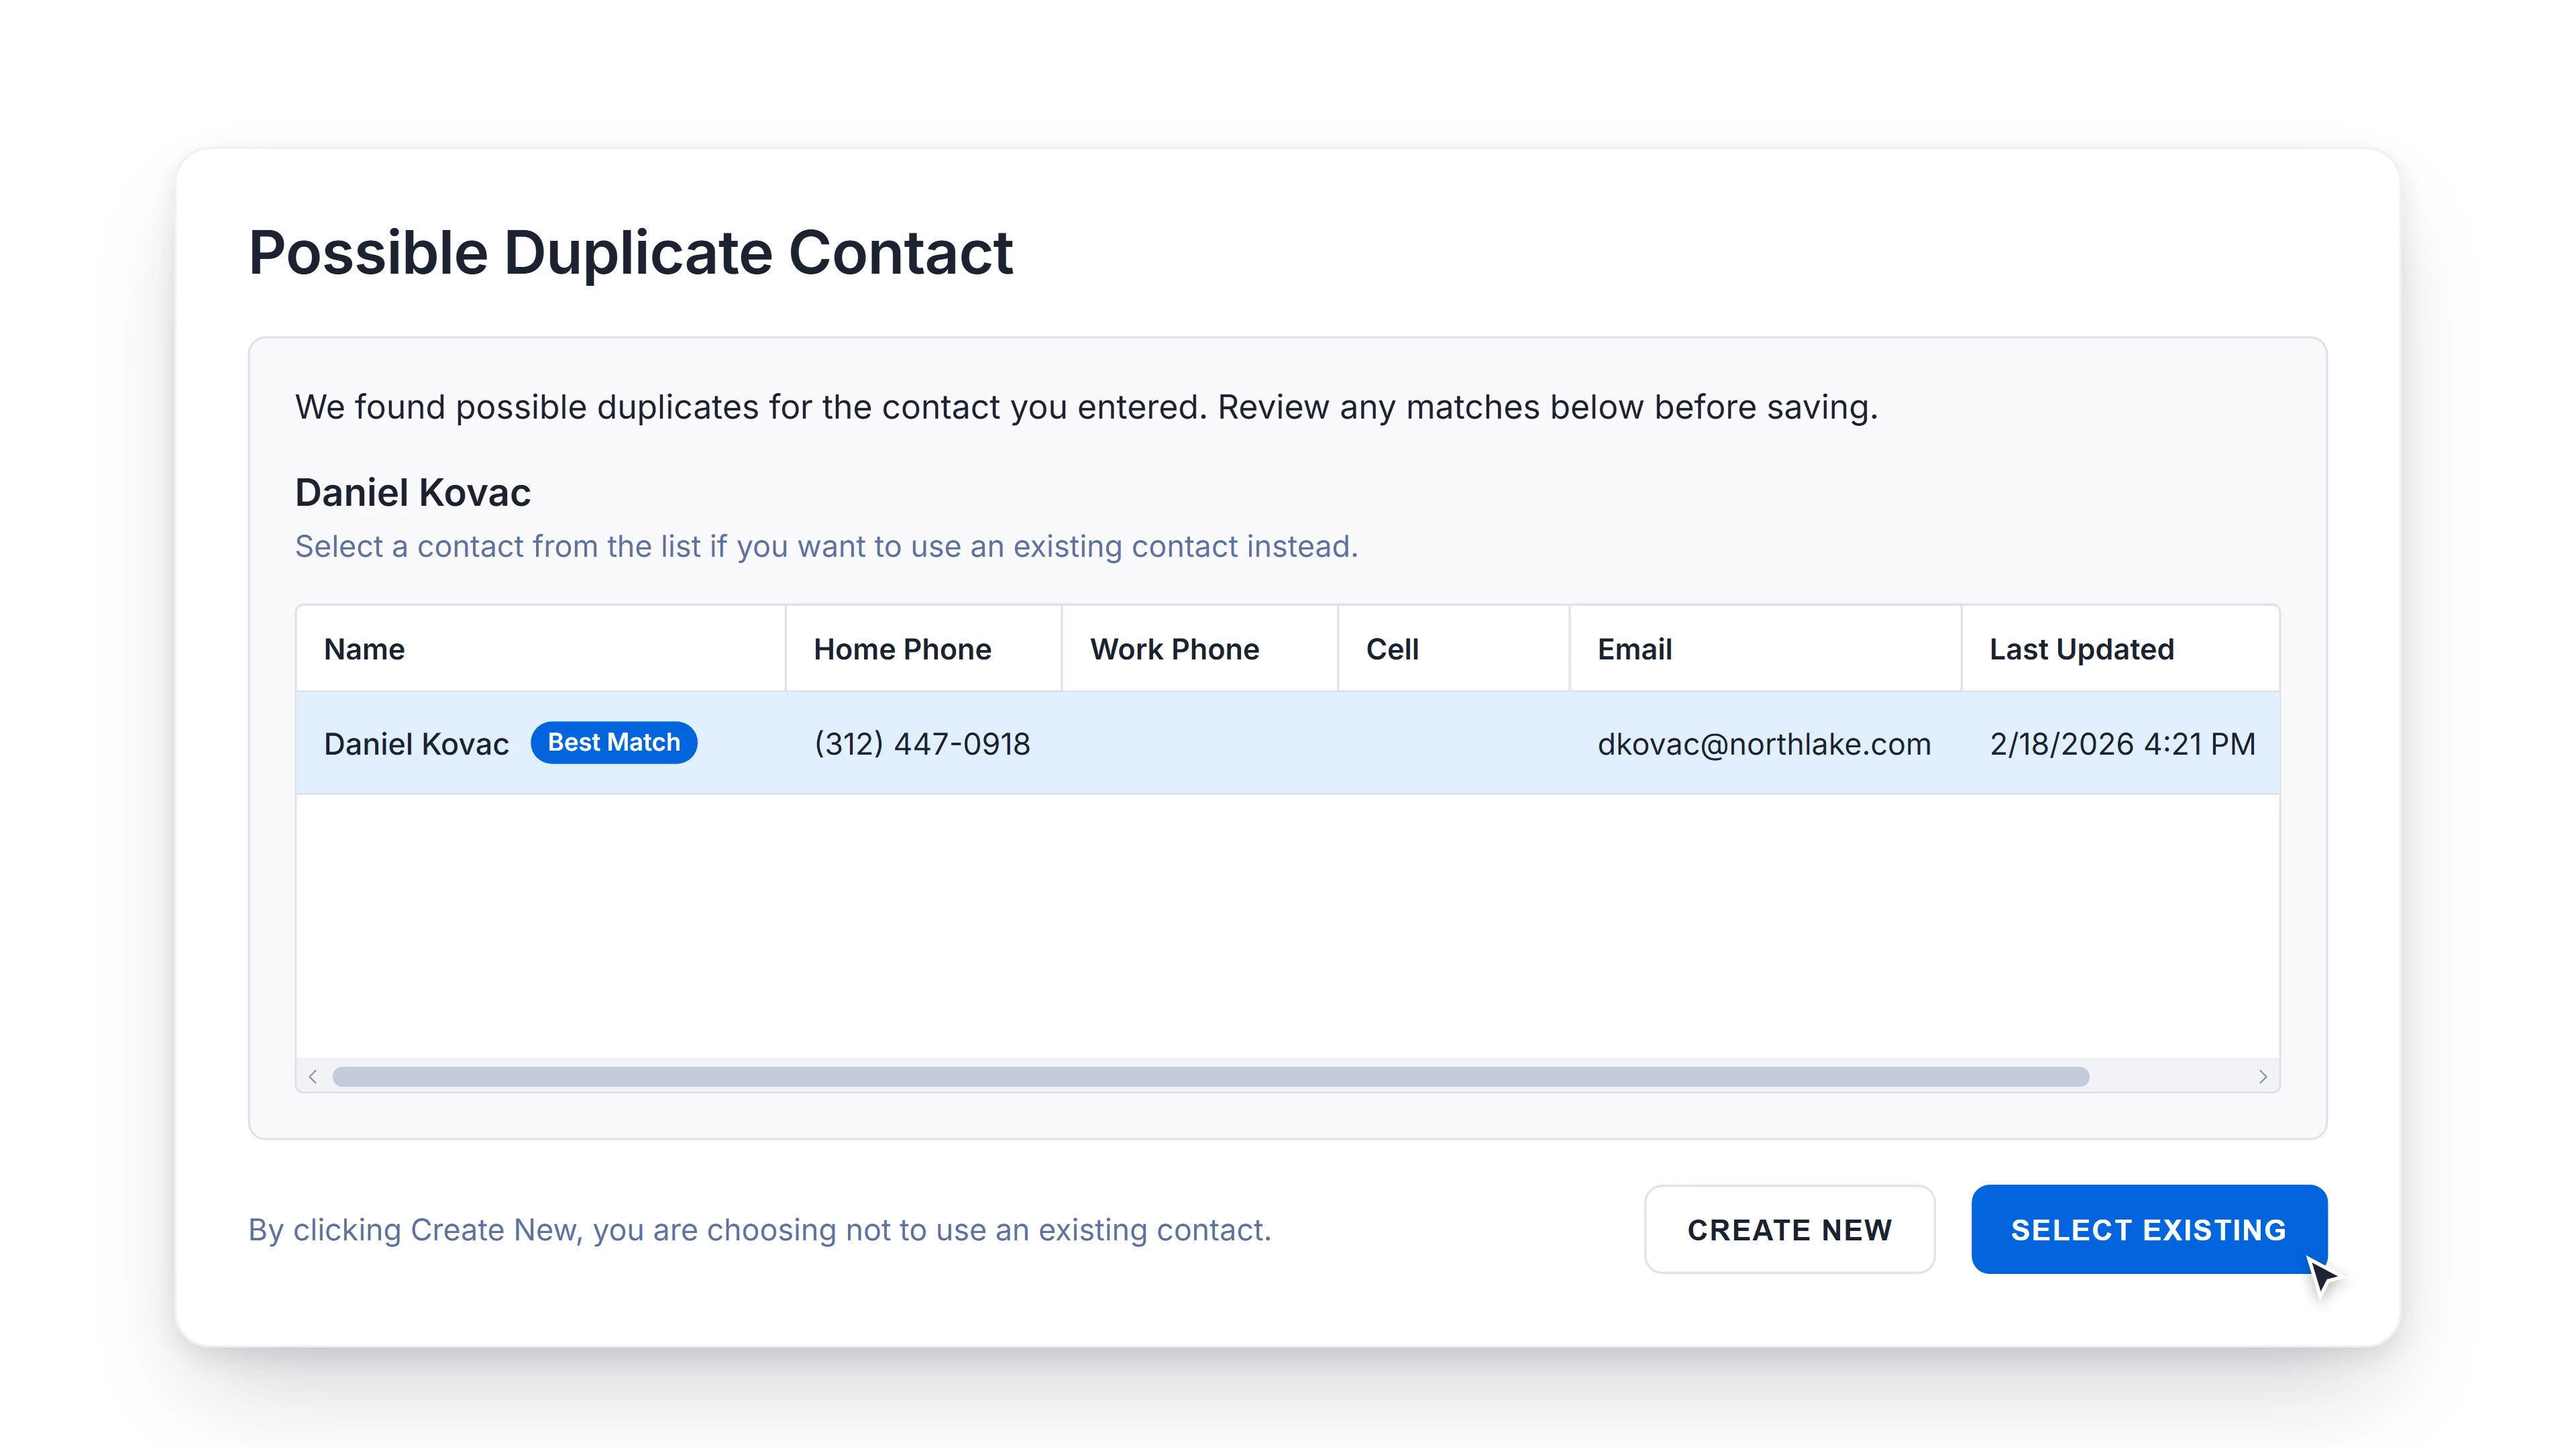Click the left scroll arrow in the table
Screen dimensions: 2576x1449
click(313, 1076)
